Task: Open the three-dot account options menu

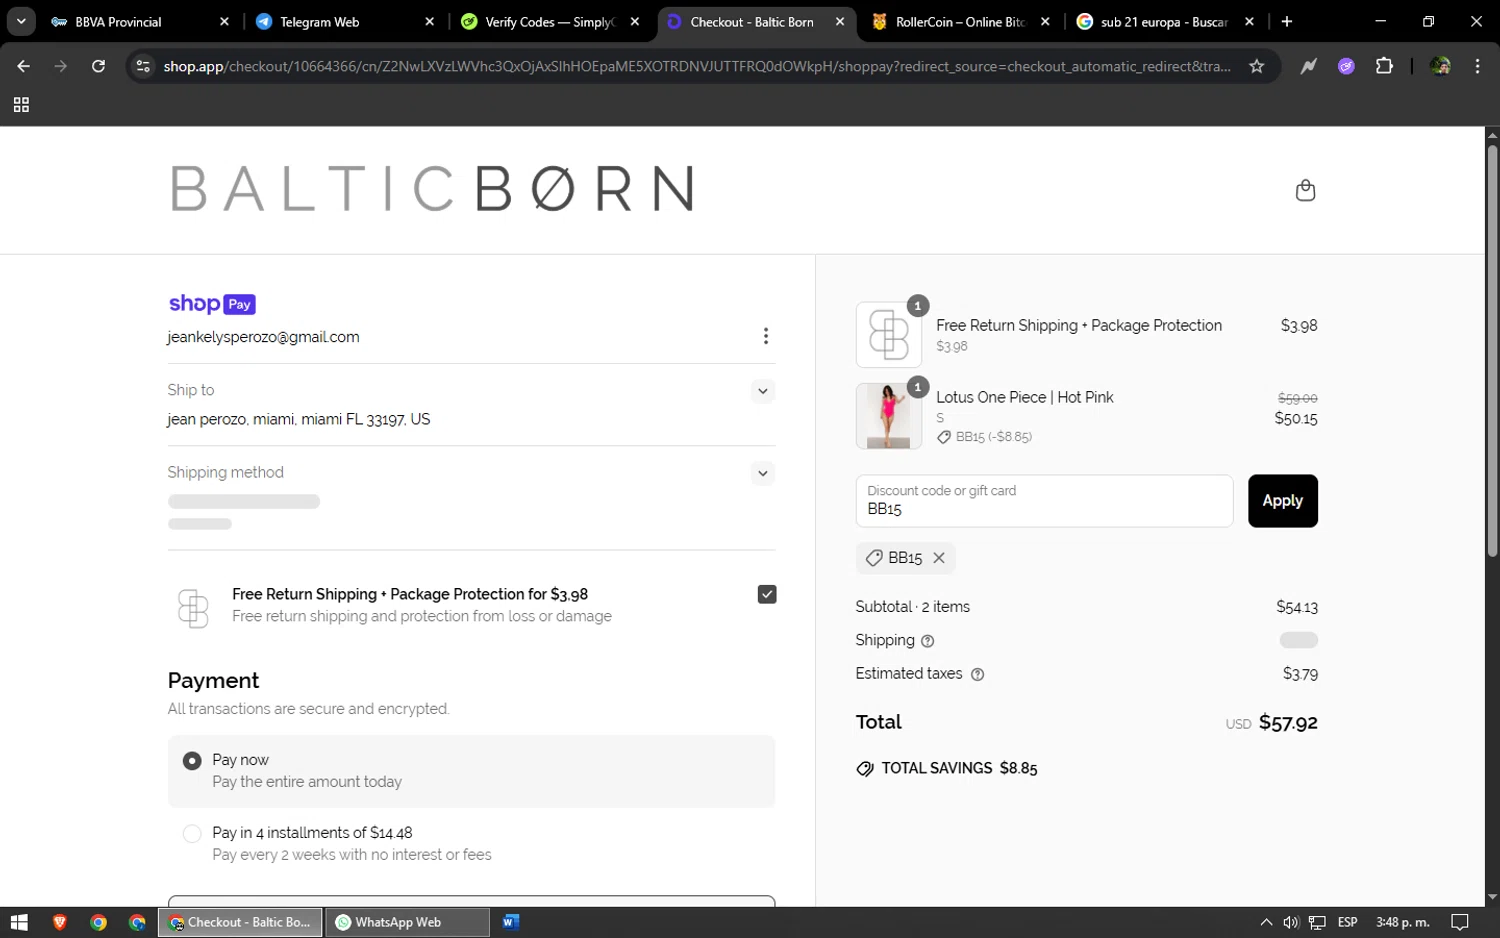Action: click(x=766, y=336)
